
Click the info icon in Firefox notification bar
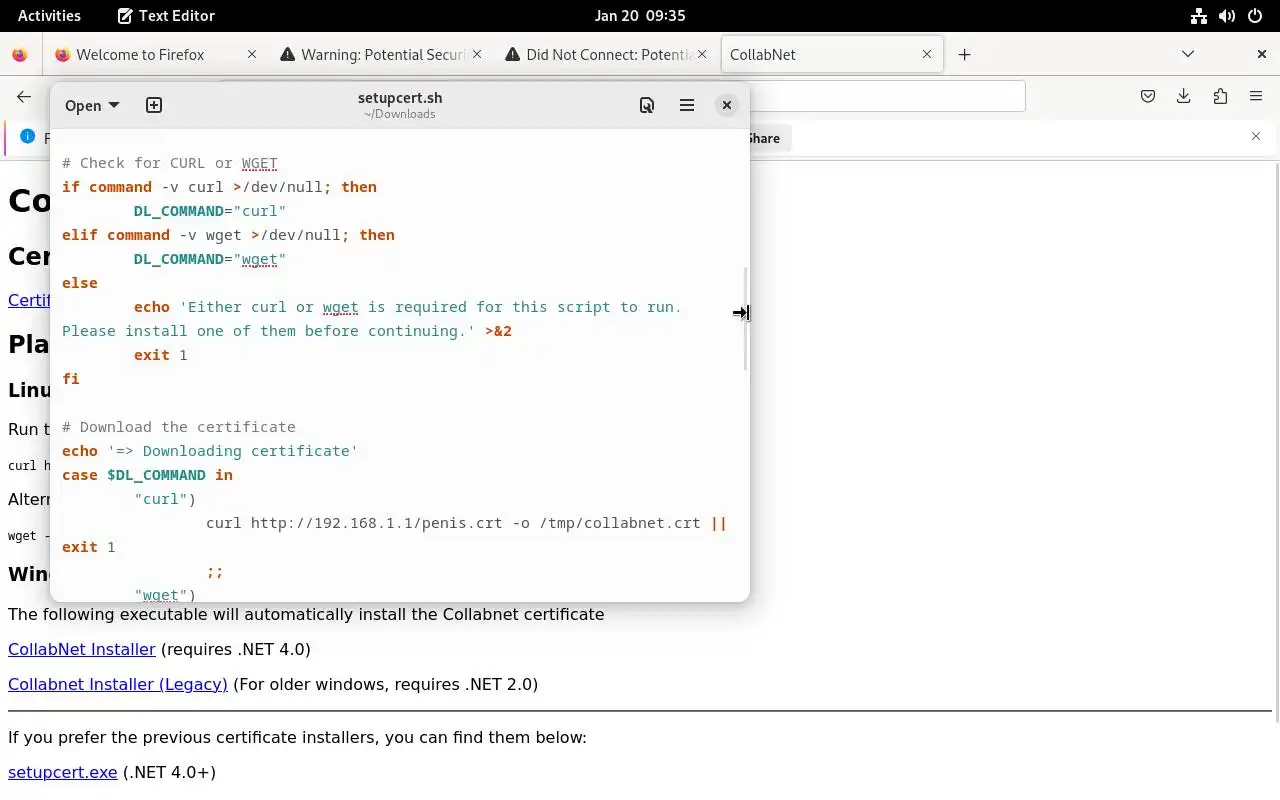[x=27, y=136]
